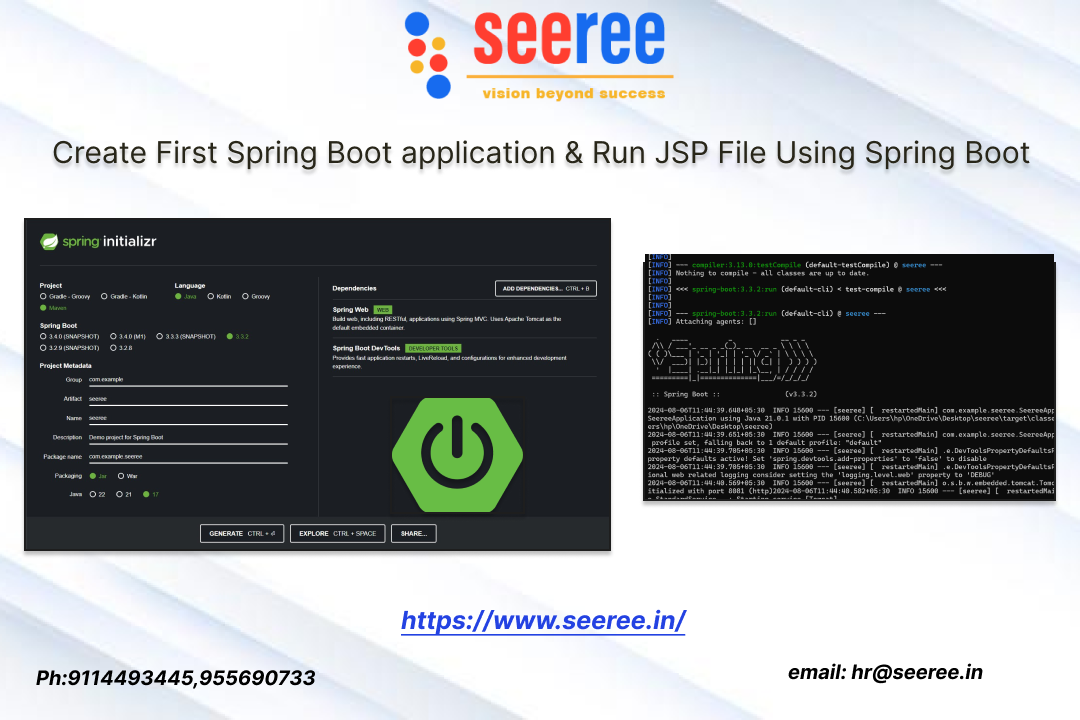Click the phone number text
The image size is (1080, 720).
(176, 678)
